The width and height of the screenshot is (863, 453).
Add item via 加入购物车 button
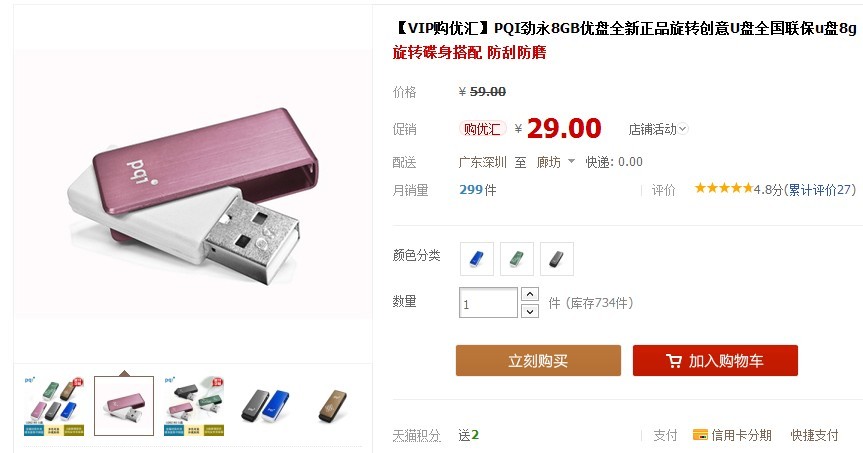tap(715, 361)
